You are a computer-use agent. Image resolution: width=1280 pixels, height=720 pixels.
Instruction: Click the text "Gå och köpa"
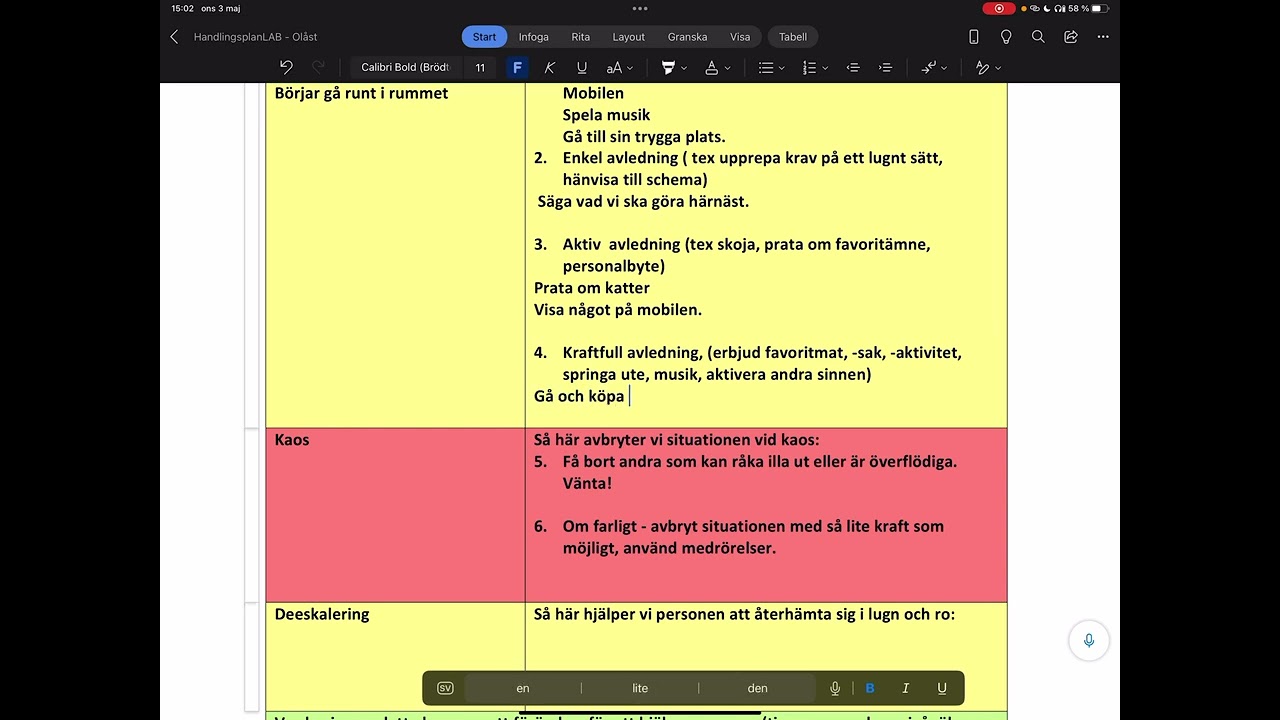(x=579, y=396)
